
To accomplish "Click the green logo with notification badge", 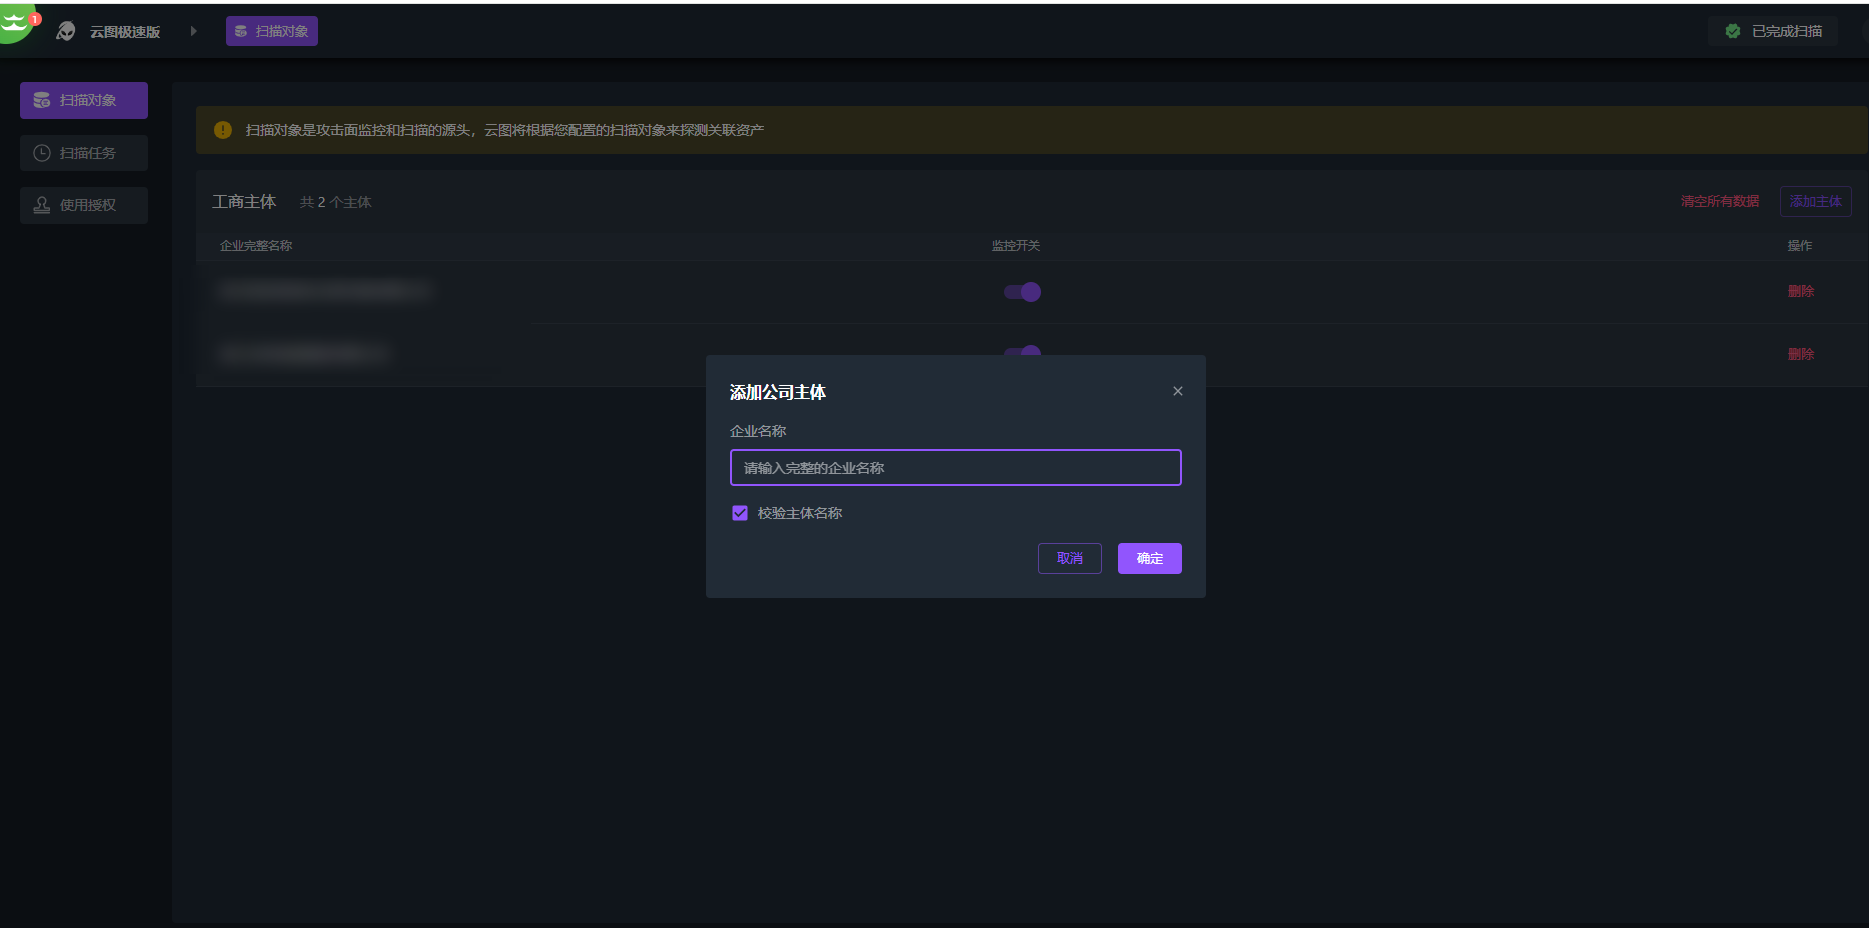I will (x=15, y=22).
